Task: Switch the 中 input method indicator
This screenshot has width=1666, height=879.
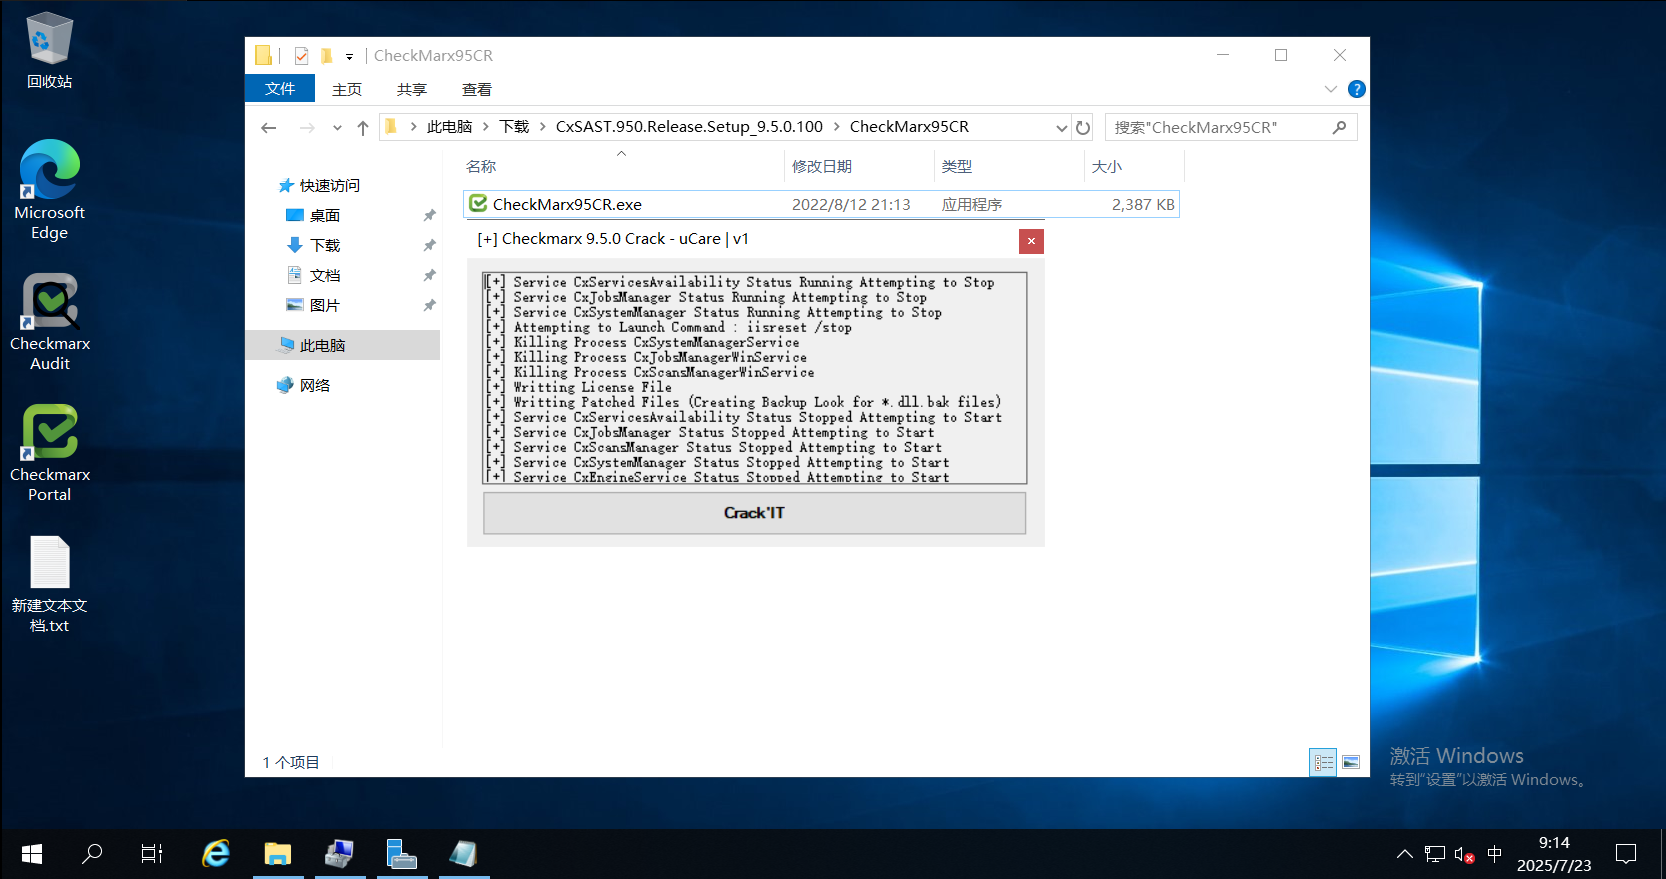Action: 1495,854
